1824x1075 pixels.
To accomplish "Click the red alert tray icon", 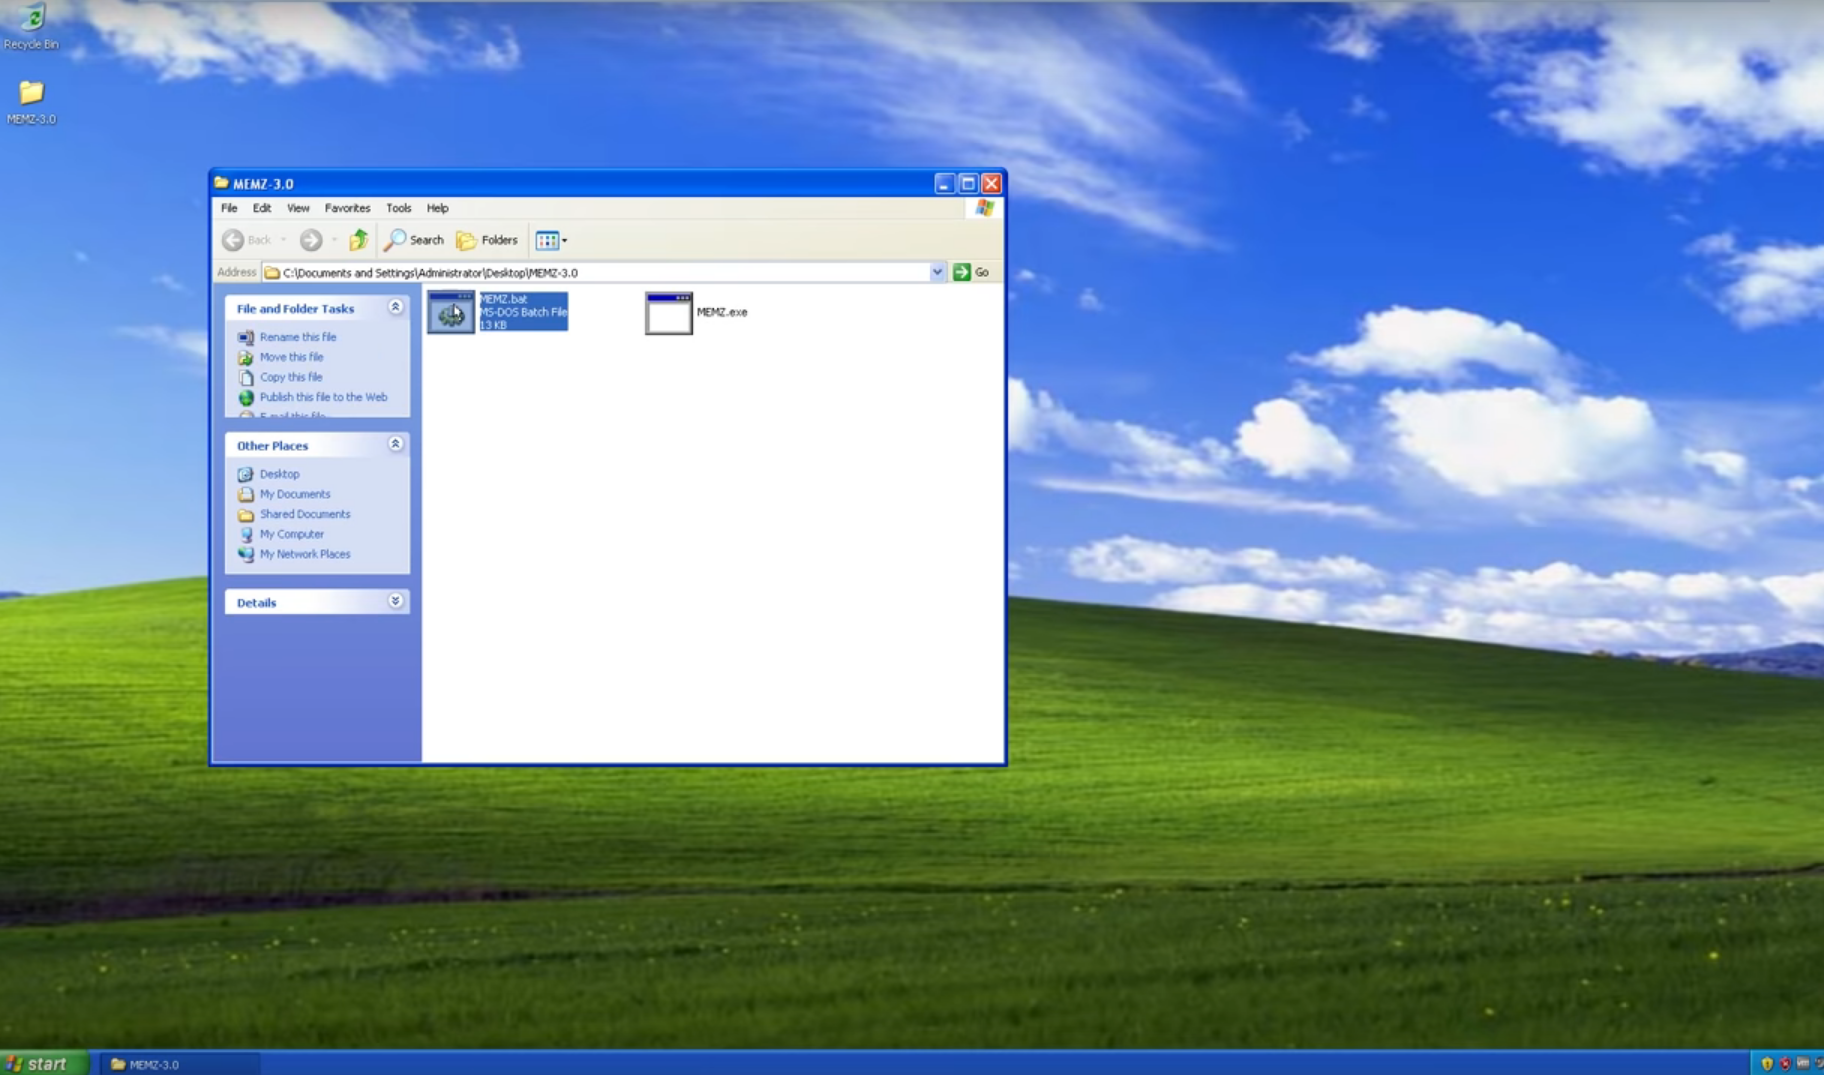I will pos(1785,1064).
